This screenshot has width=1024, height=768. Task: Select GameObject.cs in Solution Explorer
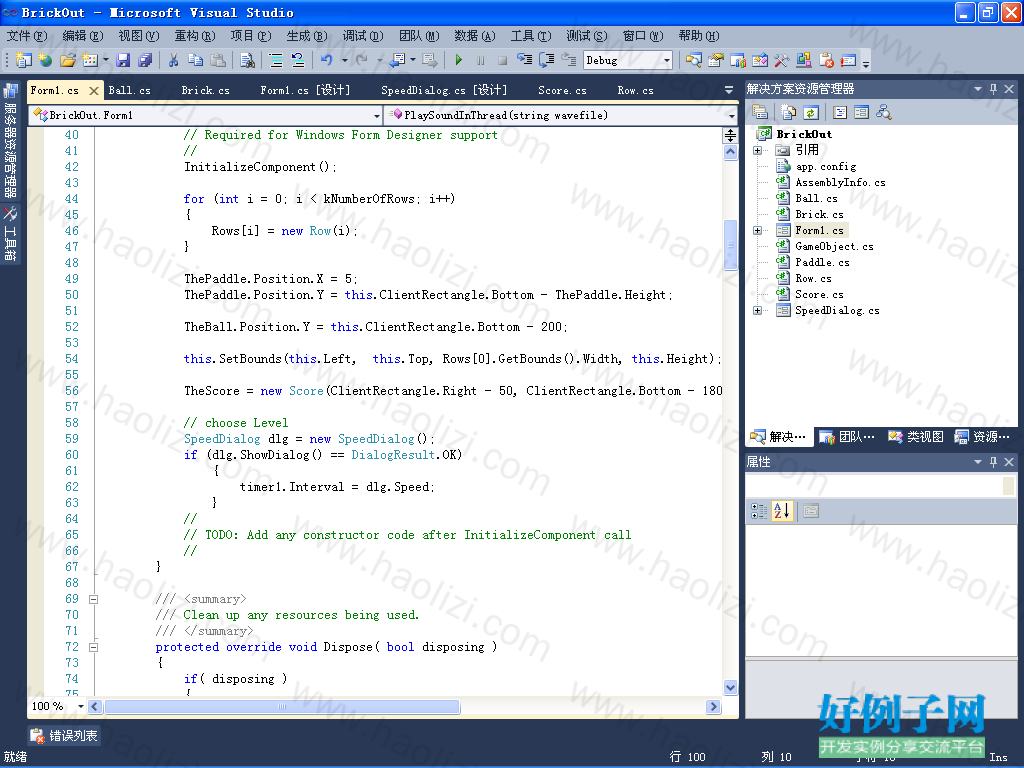pyautogui.click(x=834, y=246)
